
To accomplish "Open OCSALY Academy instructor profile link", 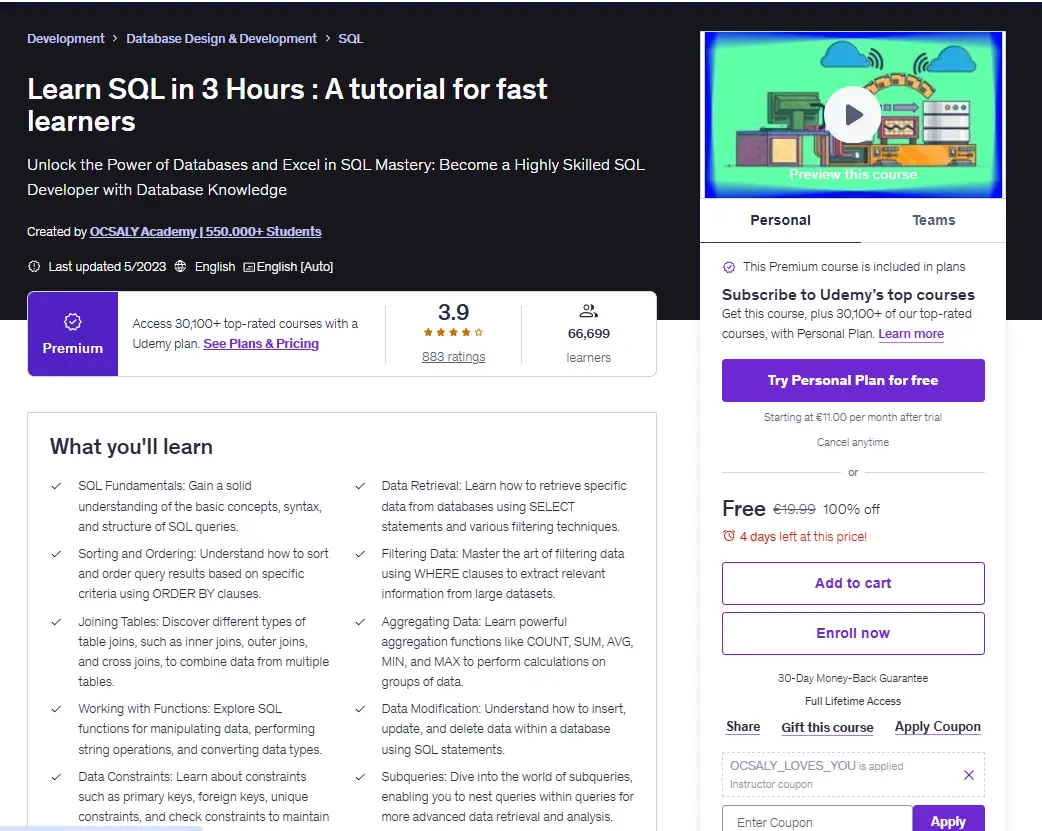I will point(205,231).
